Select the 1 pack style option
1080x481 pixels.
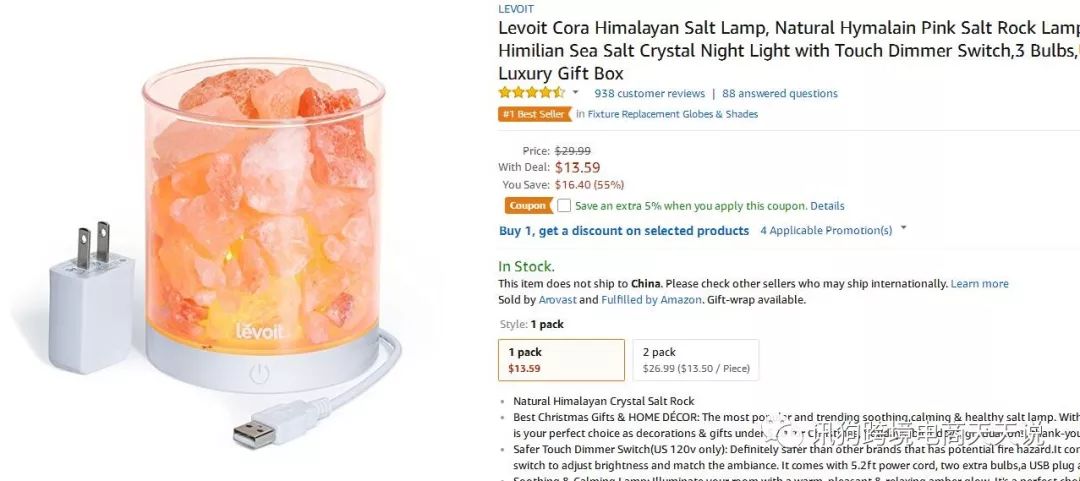561,360
